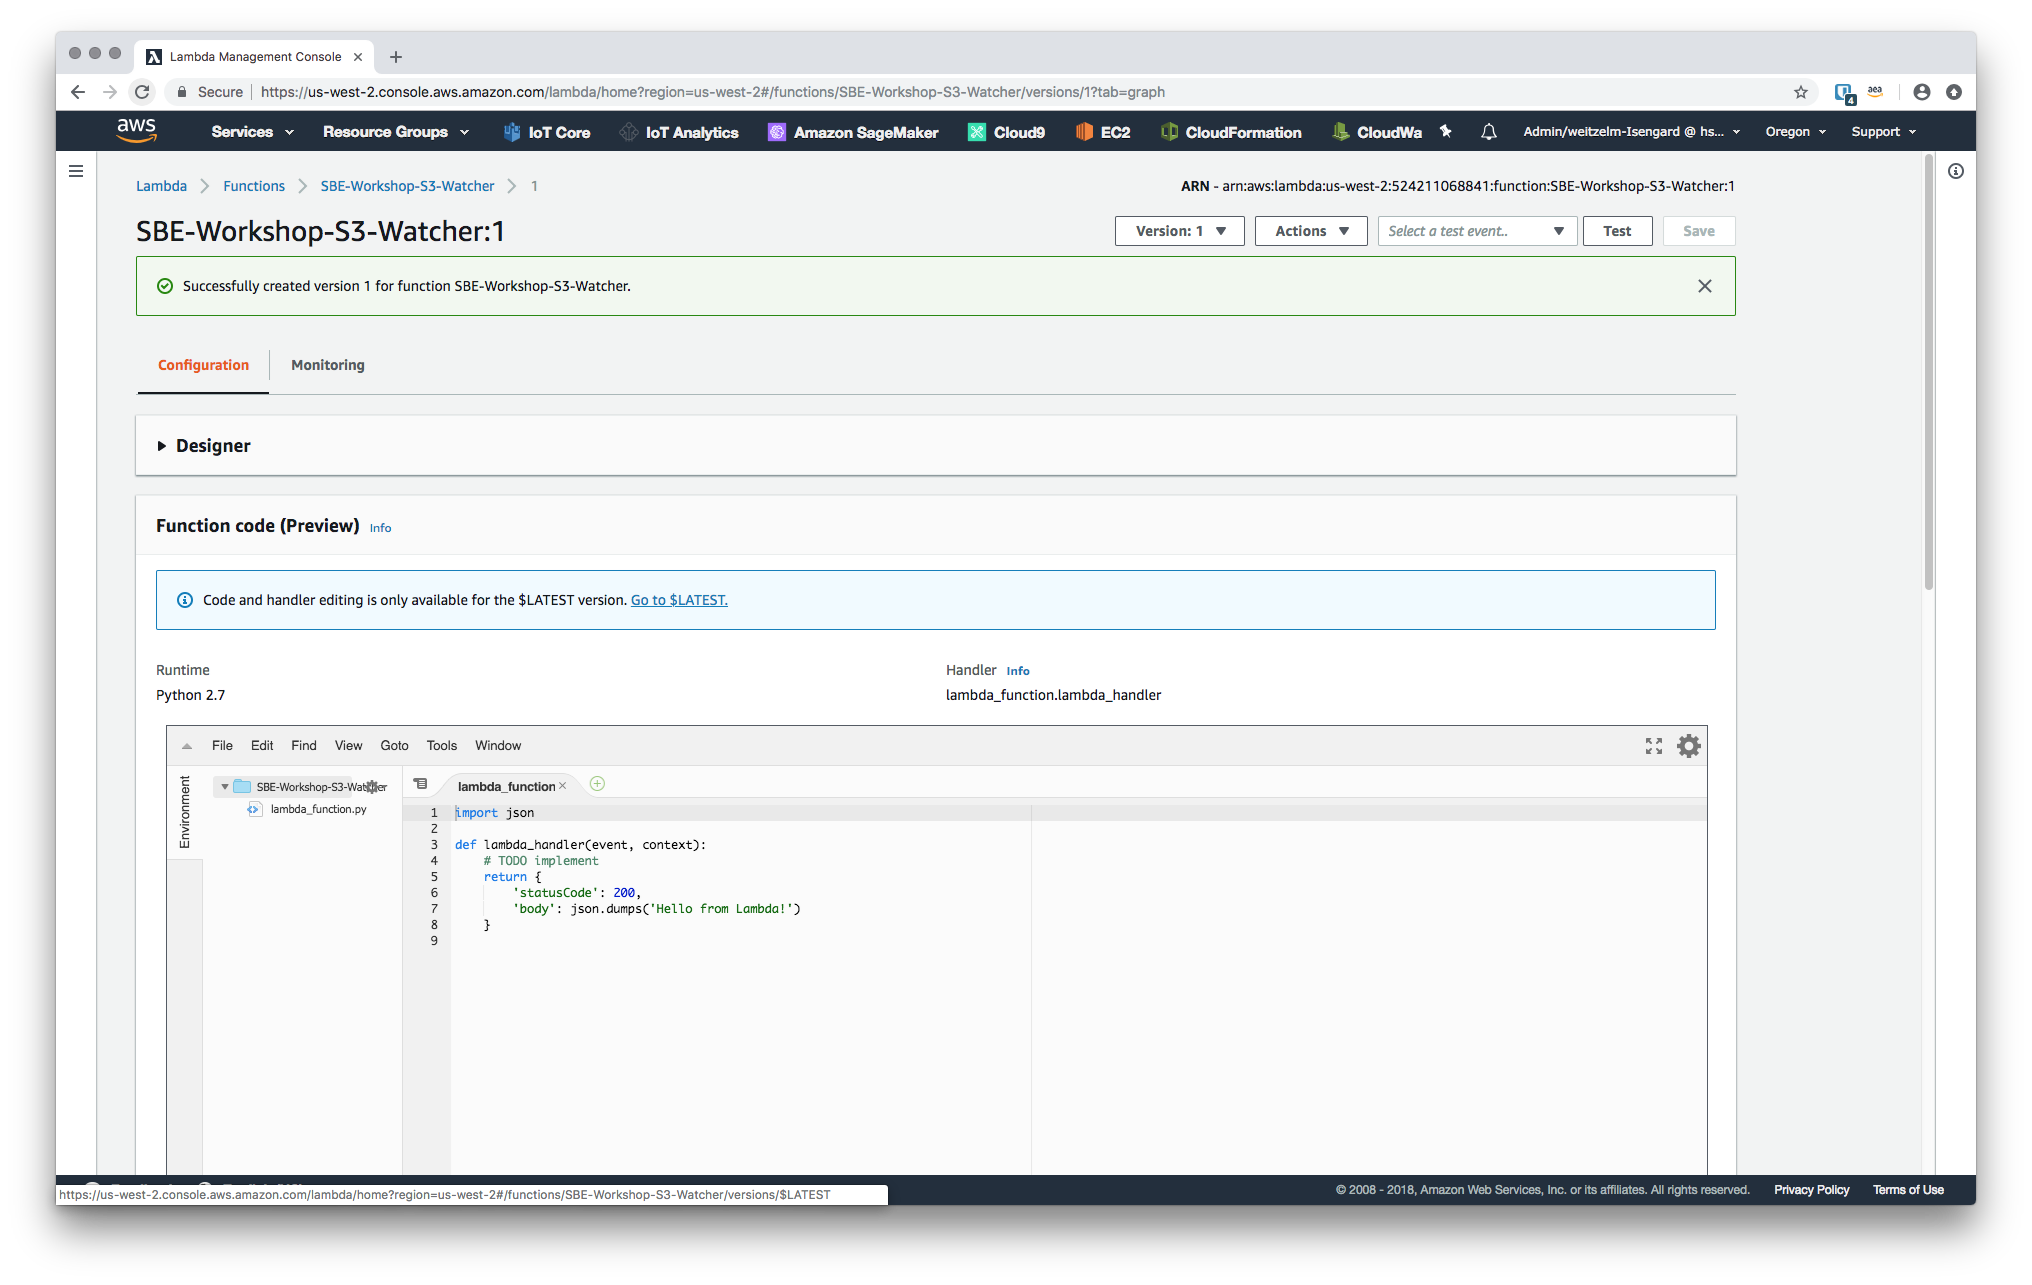The height and width of the screenshot is (1285, 2032).
Task: Open the Cloud9 shortcut
Action: point(1007,132)
